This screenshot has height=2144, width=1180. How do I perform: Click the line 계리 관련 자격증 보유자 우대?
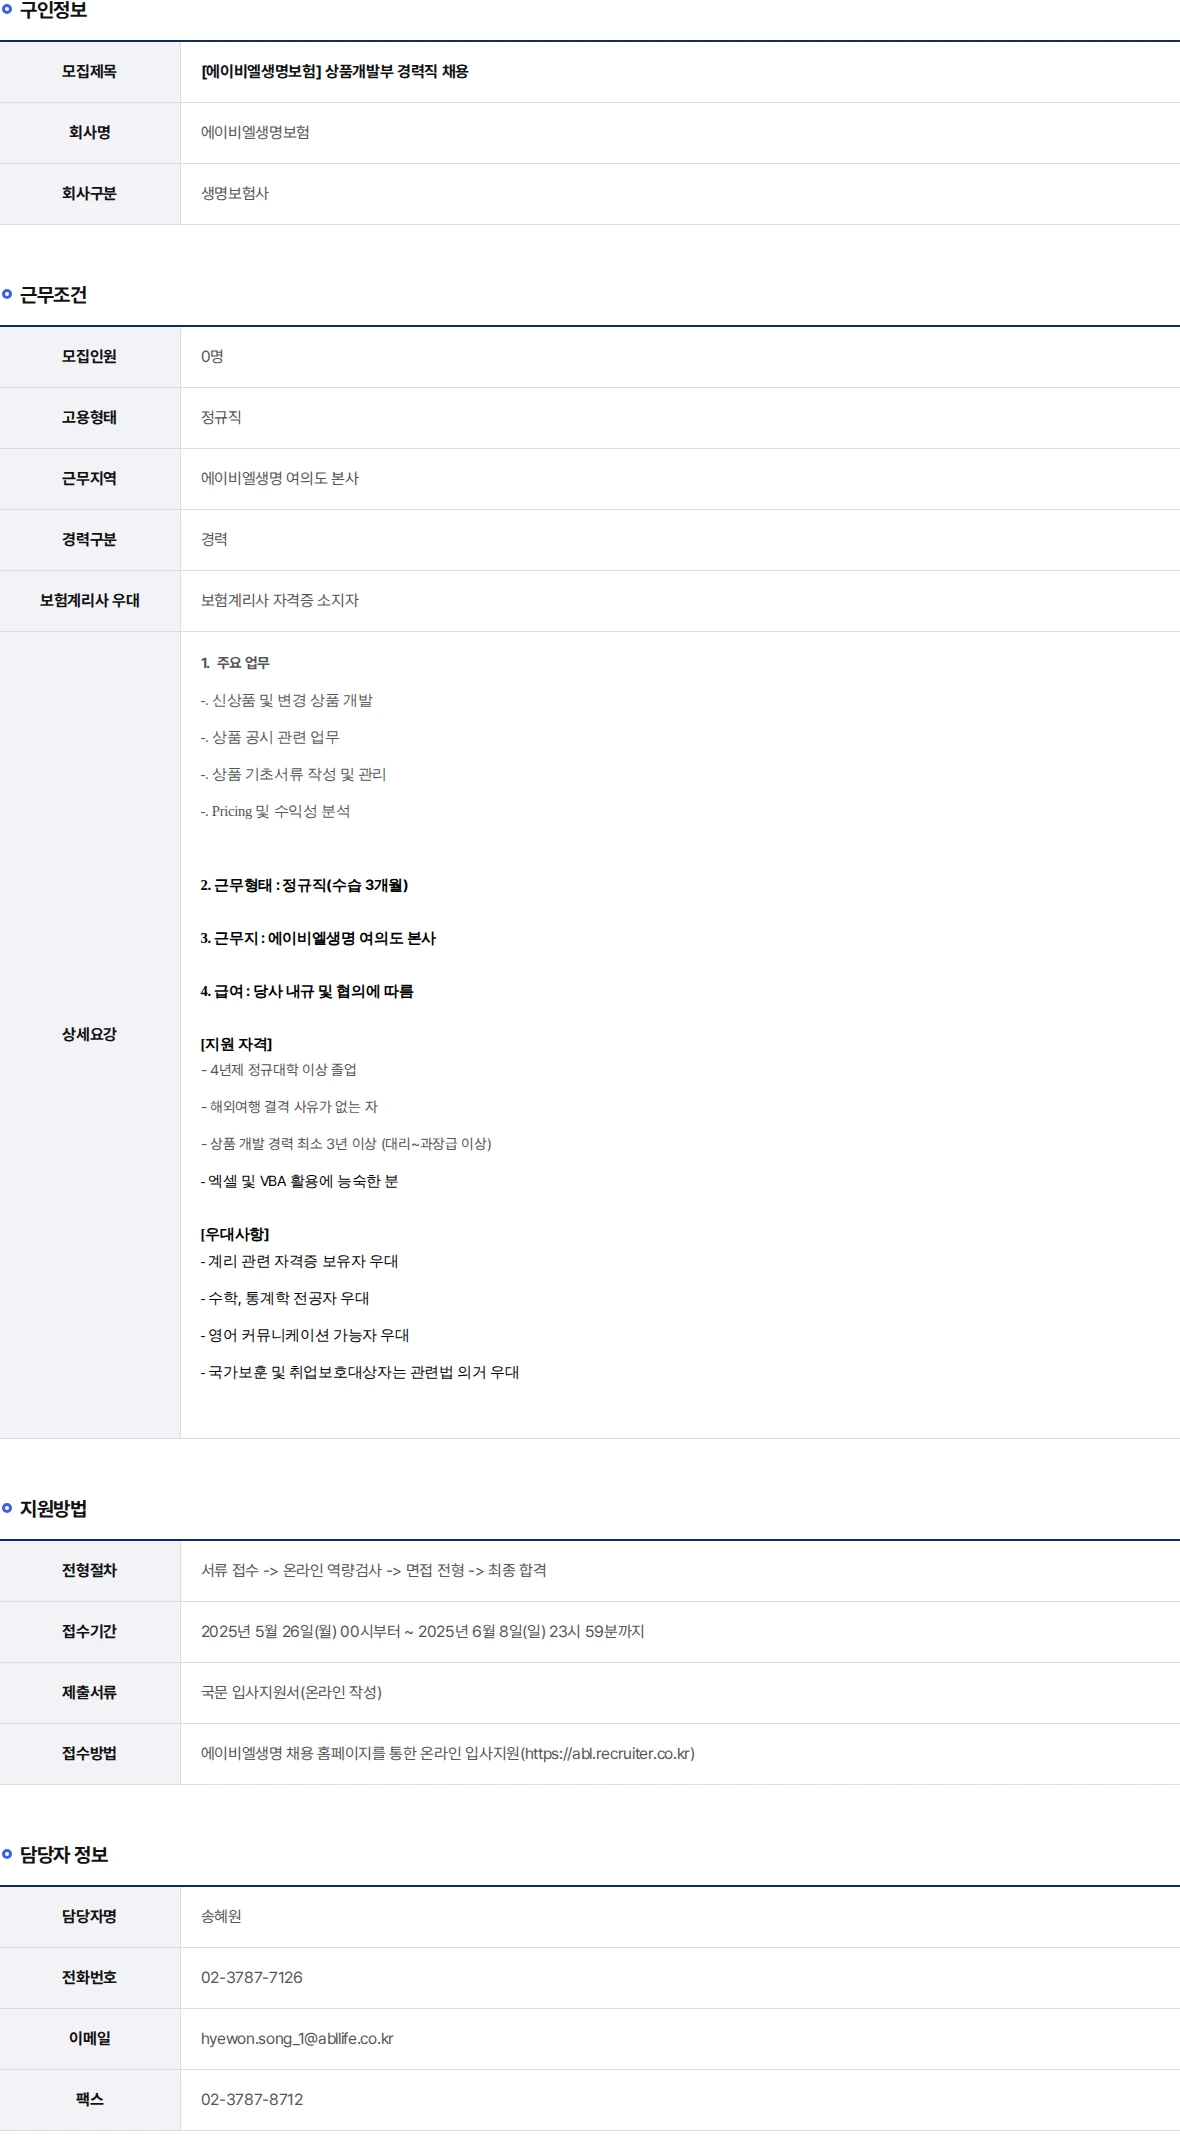point(299,1262)
